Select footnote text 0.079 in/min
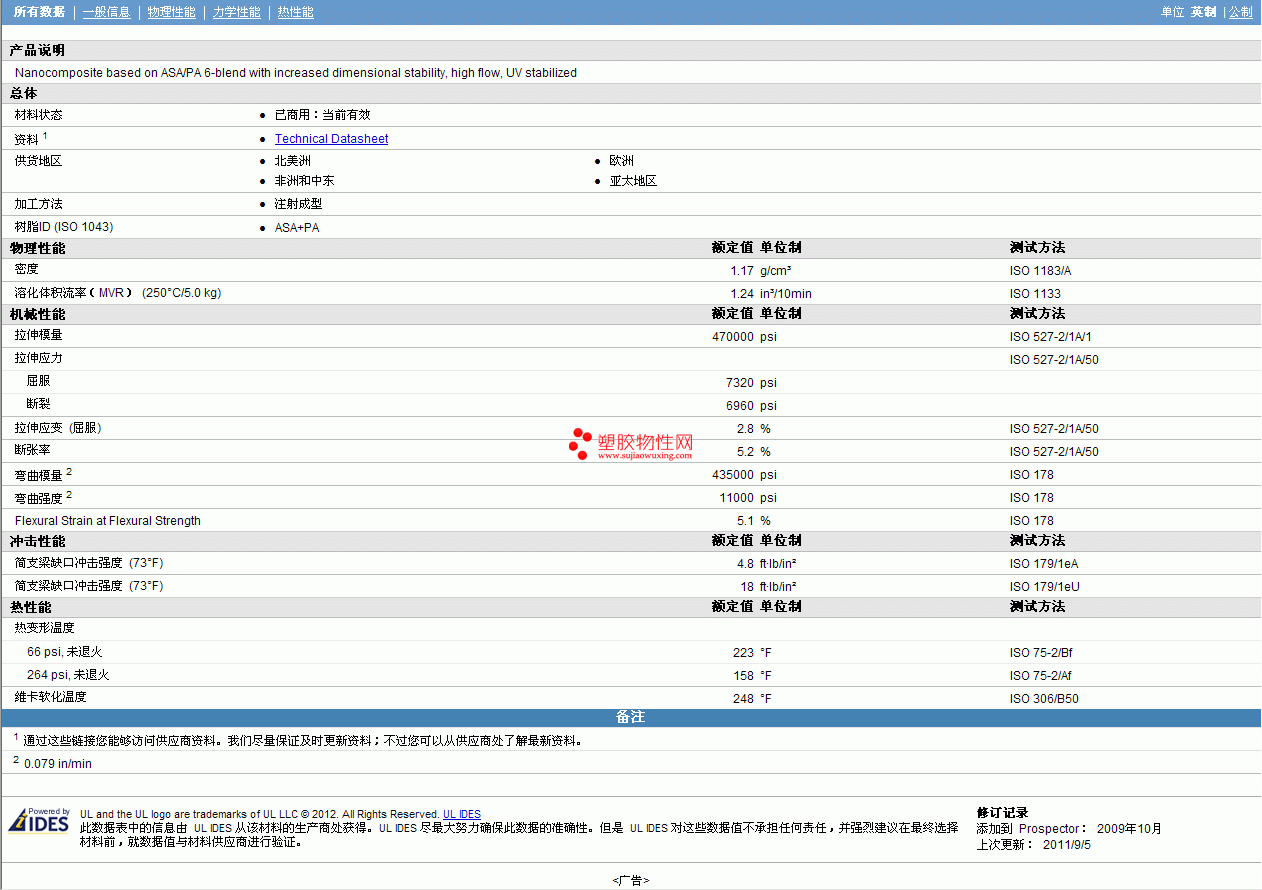This screenshot has height=890, width=1262. click(58, 764)
